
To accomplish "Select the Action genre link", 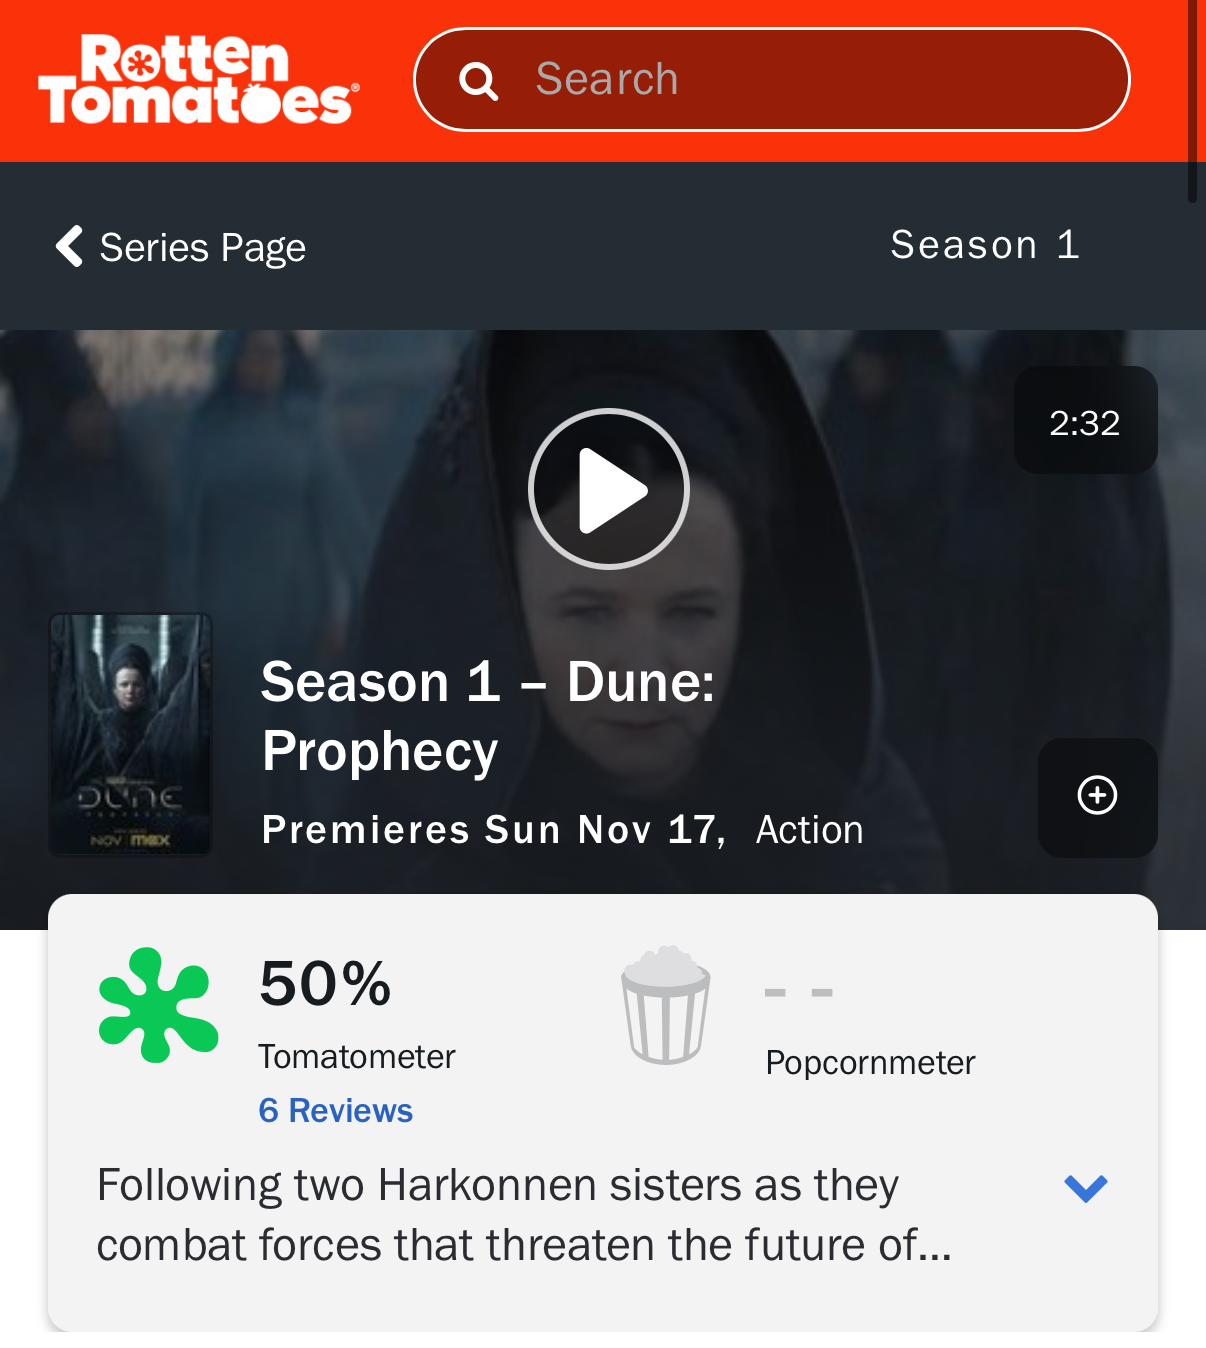I will coord(809,830).
